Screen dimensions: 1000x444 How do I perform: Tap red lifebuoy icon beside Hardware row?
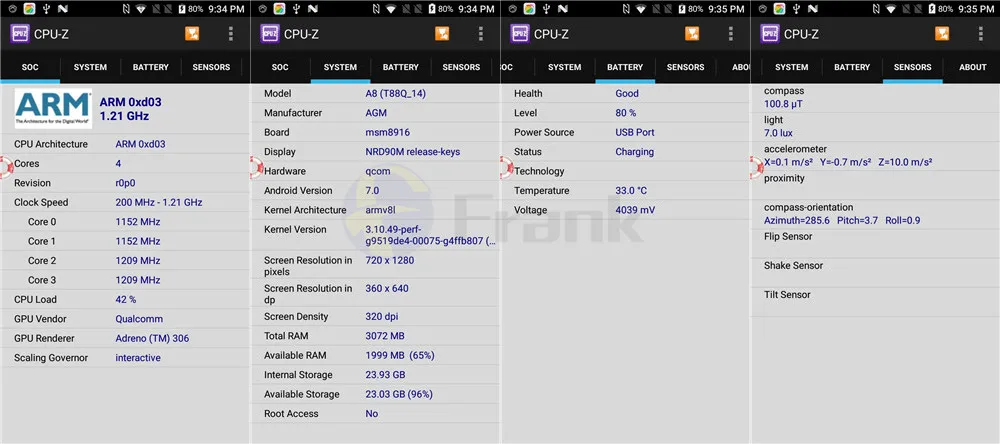(256, 166)
